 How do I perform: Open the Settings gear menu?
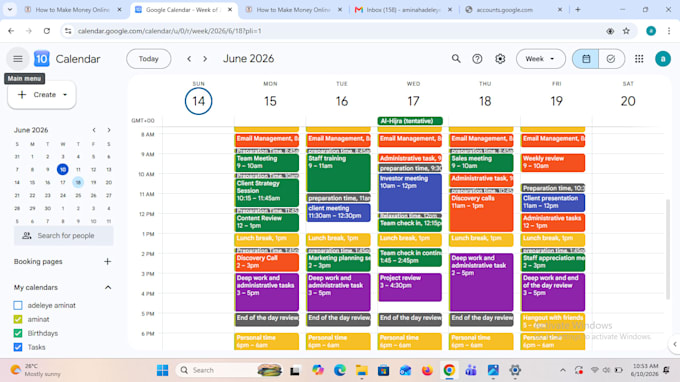(x=500, y=59)
